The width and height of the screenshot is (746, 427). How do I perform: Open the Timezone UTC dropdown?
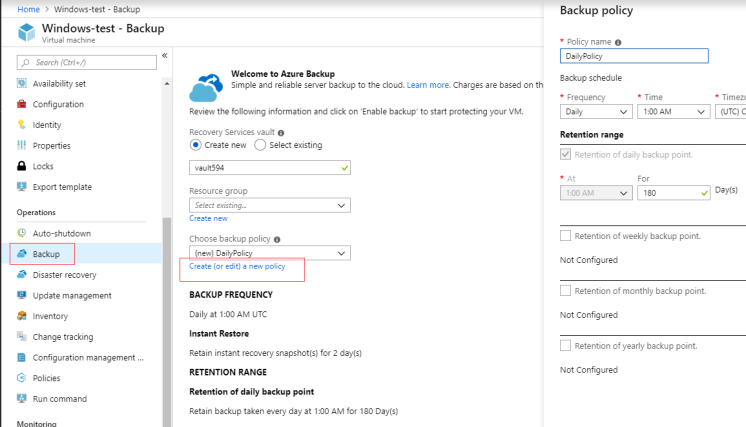click(730, 112)
